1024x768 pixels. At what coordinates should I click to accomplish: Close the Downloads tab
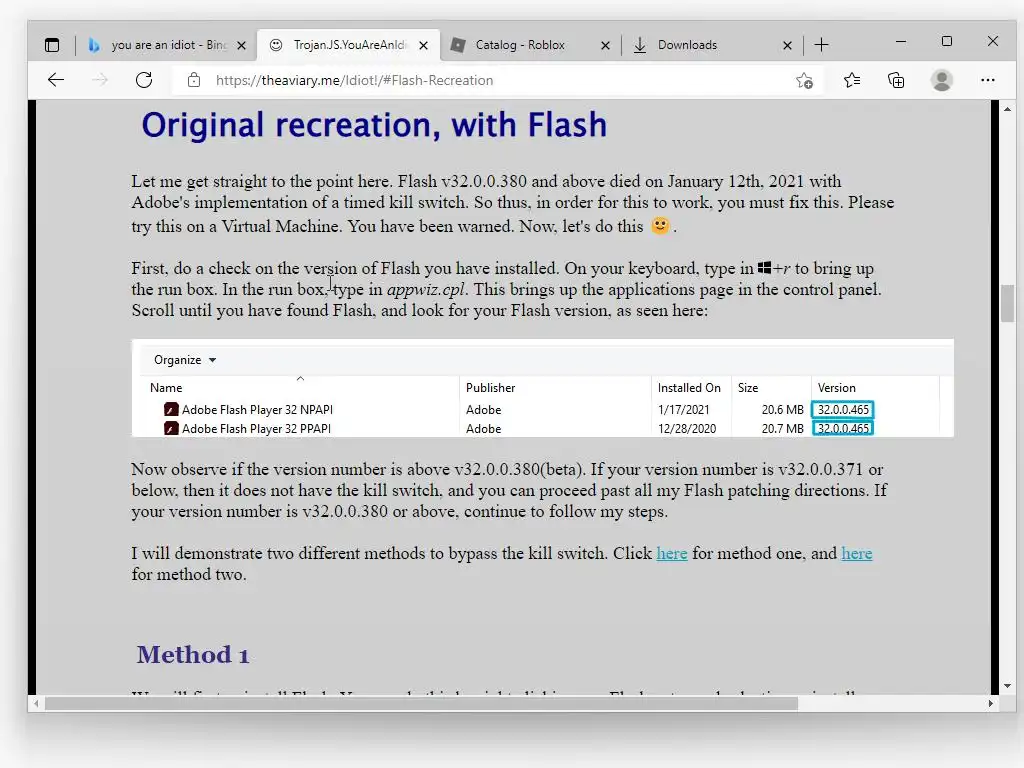(788, 46)
